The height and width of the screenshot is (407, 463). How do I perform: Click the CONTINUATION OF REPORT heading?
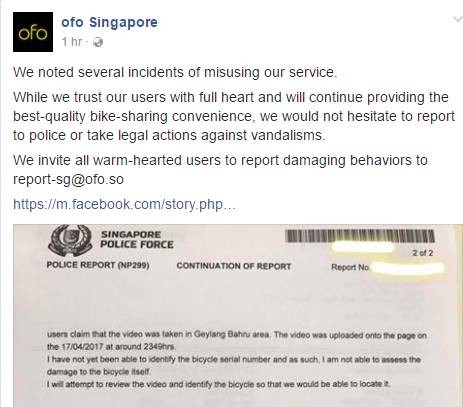tap(234, 266)
